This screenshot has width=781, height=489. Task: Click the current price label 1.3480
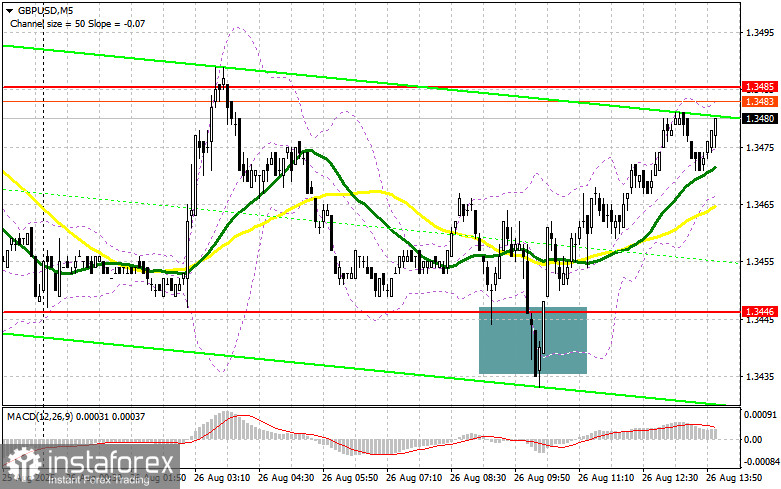tap(760, 119)
